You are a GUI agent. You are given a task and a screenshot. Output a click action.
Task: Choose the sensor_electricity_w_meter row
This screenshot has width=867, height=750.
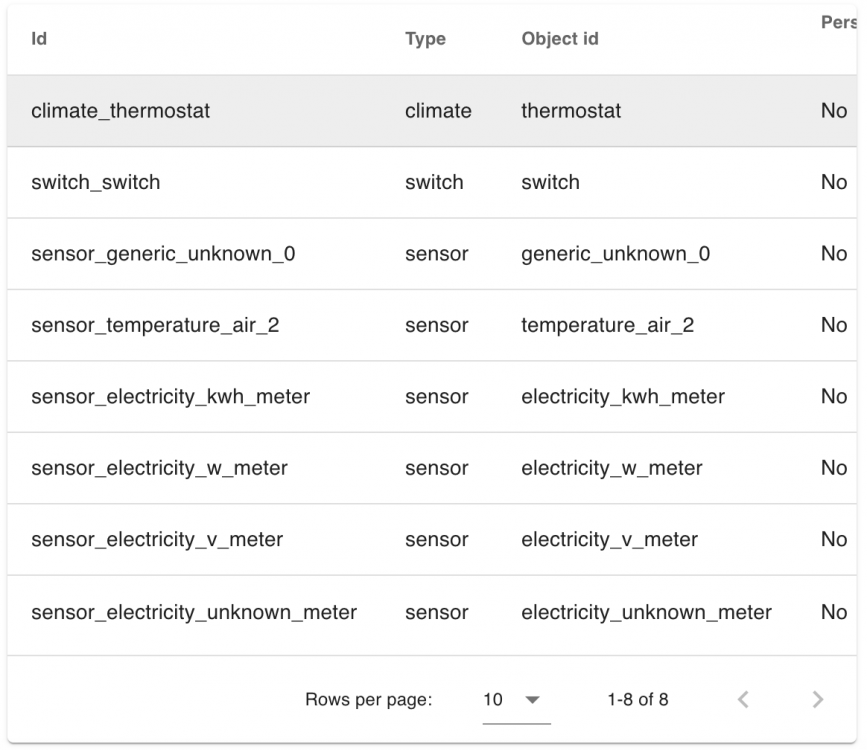pos(159,468)
